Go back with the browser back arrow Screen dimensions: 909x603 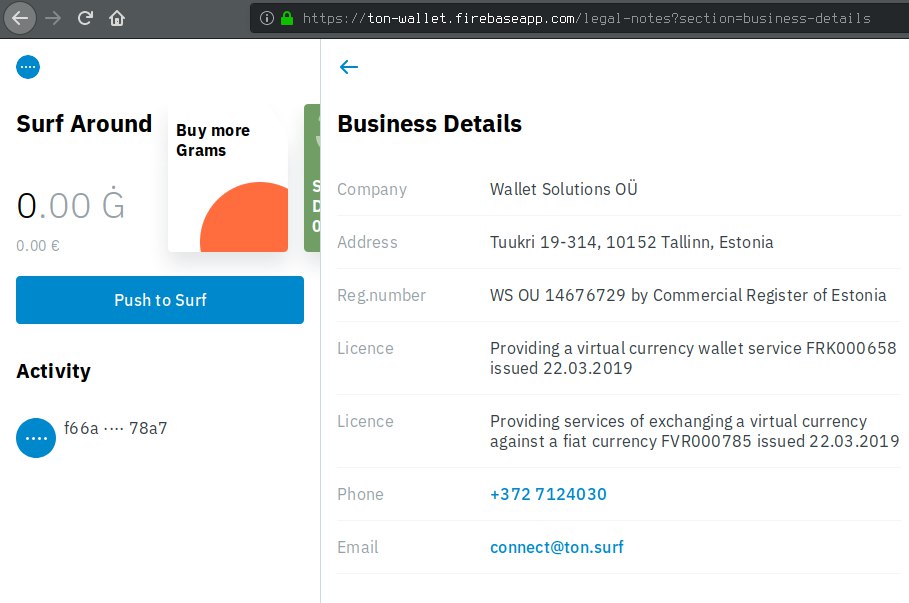pos(20,18)
